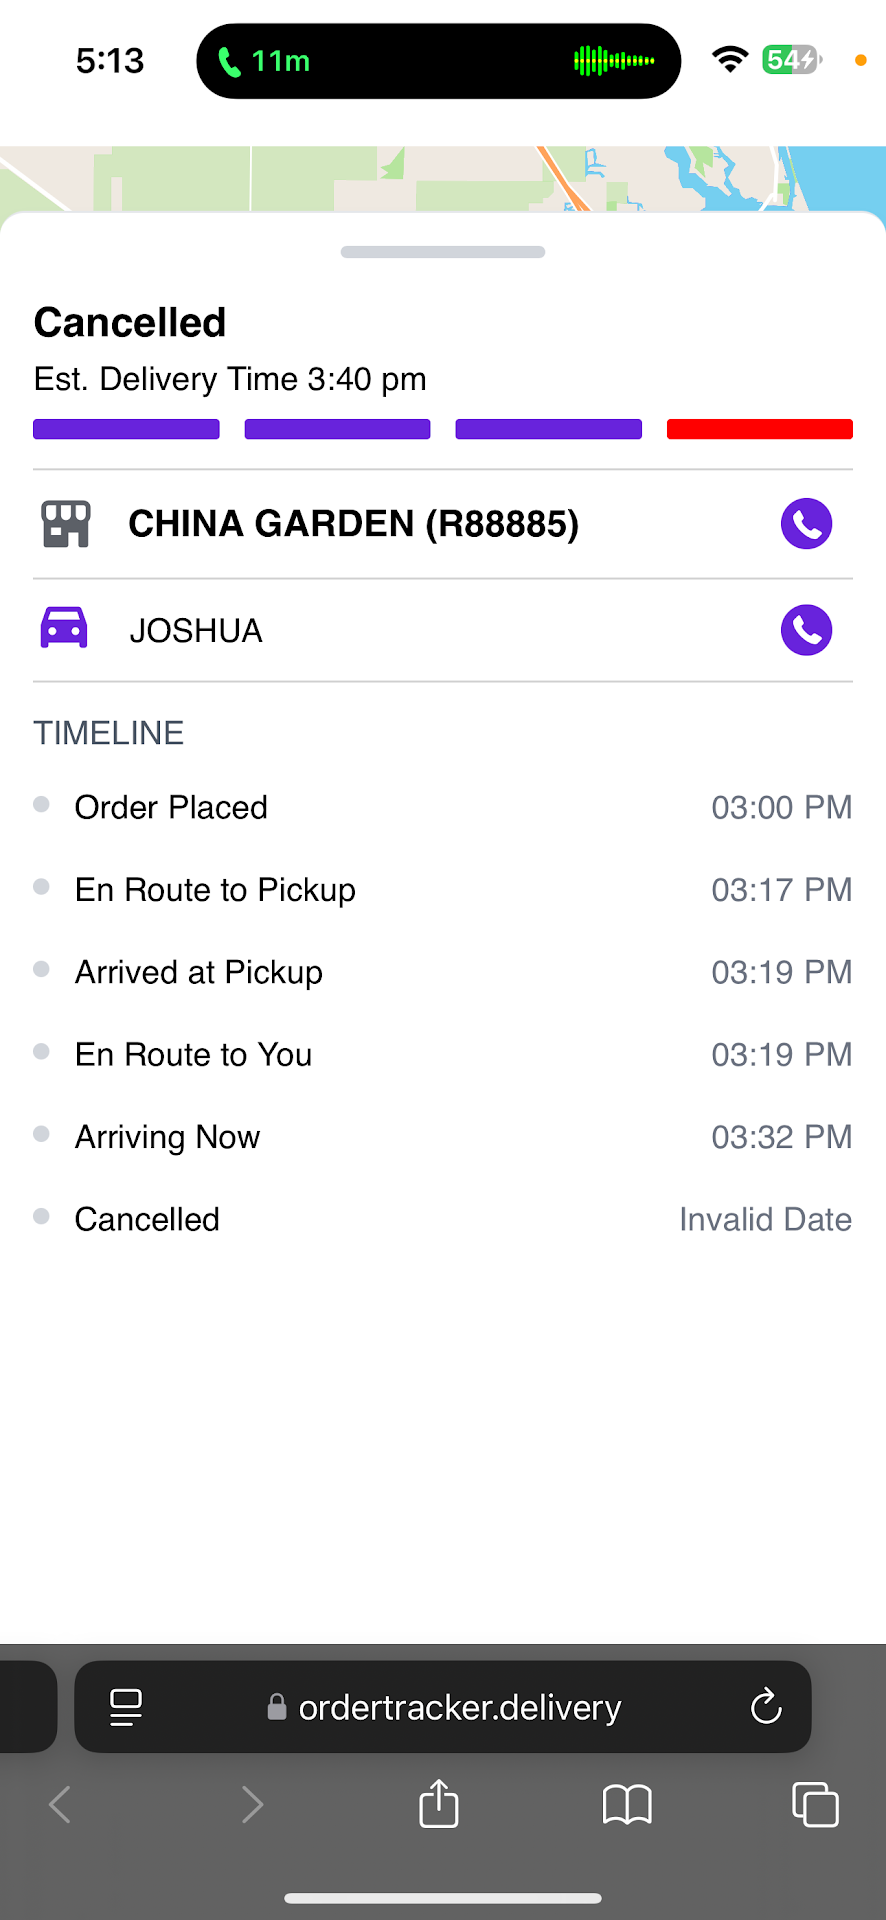
Task: Open the Safari share sheet
Action: (439, 1805)
